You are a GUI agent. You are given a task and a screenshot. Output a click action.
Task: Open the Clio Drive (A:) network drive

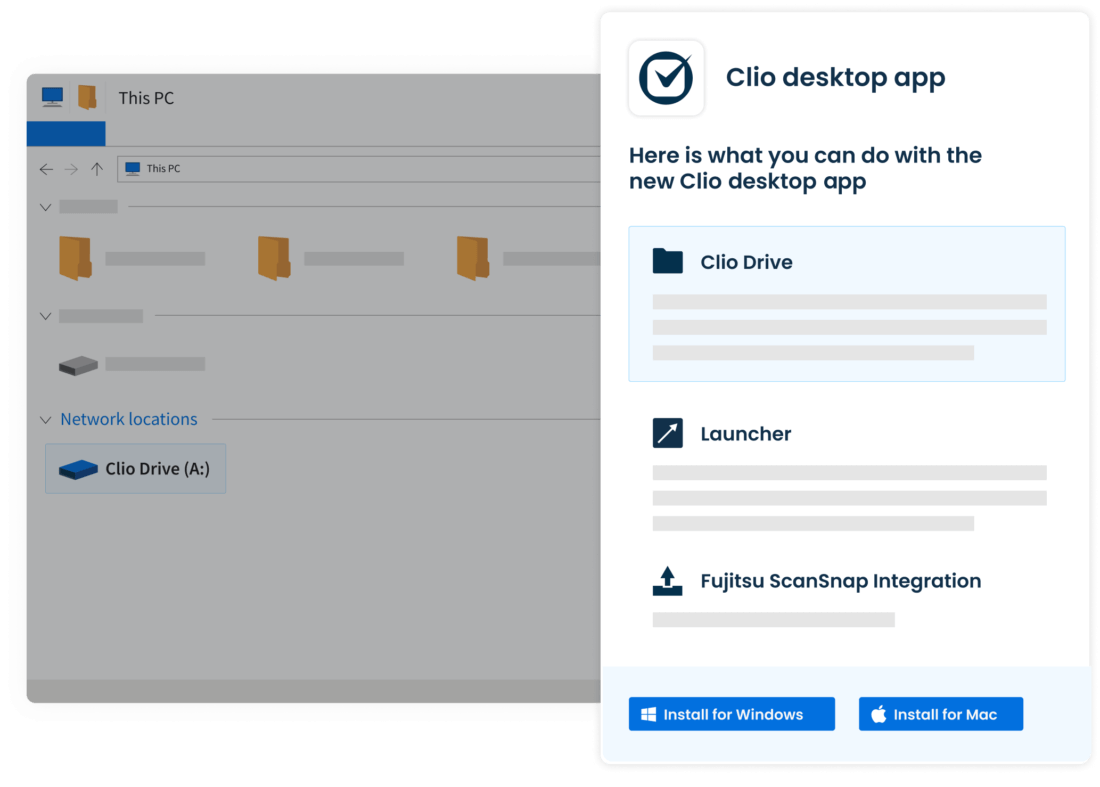135,467
